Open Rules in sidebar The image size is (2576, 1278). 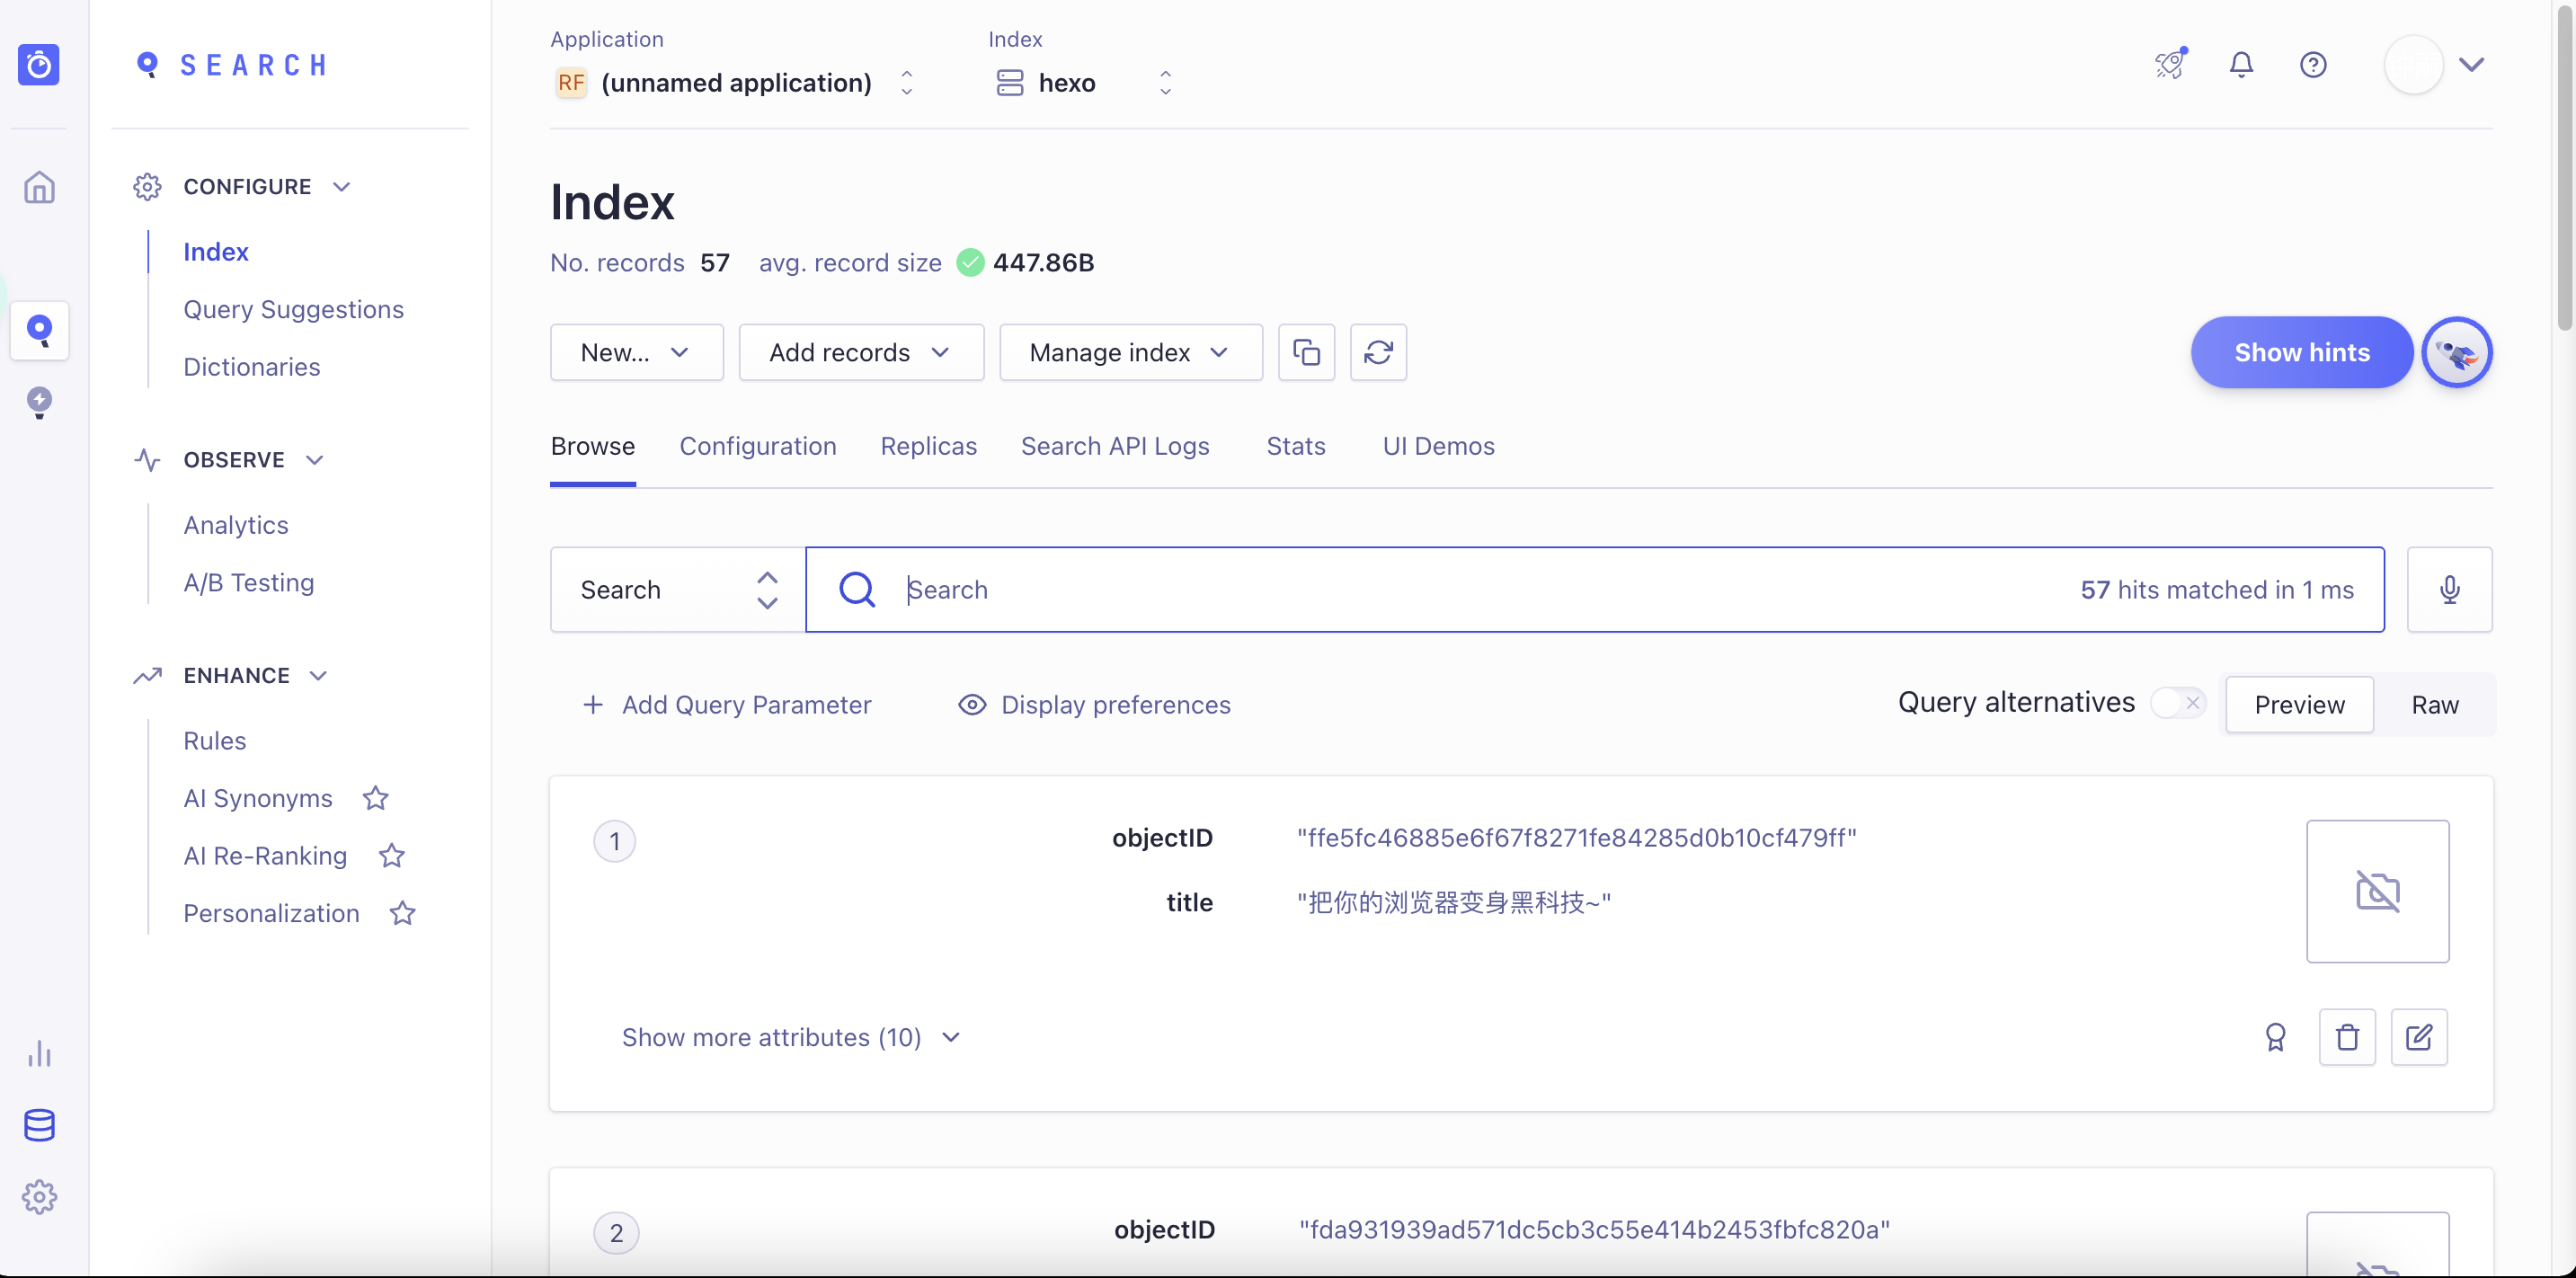click(215, 741)
